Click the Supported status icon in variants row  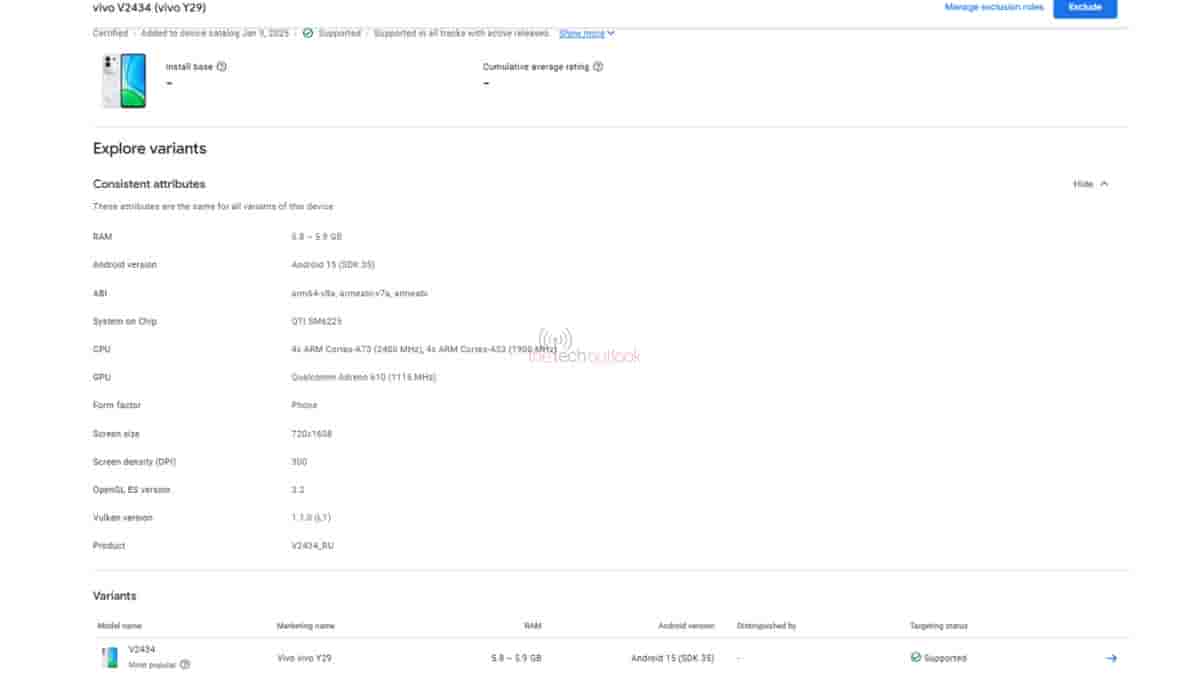tap(915, 658)
